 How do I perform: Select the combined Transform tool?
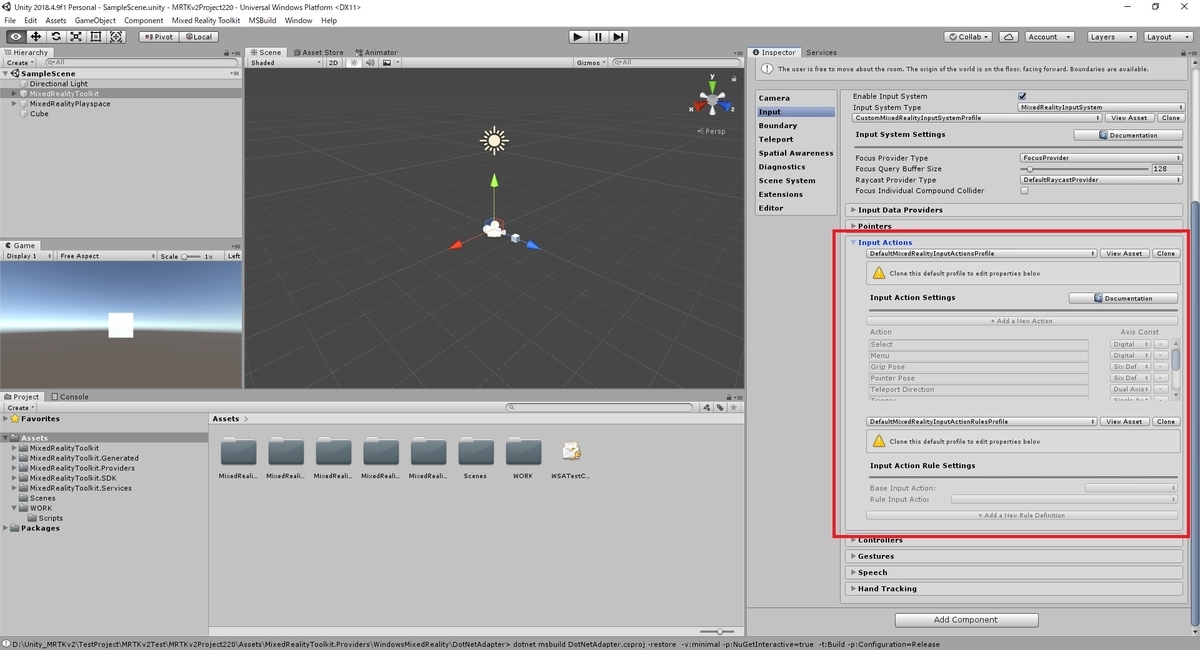pos(116,37)
